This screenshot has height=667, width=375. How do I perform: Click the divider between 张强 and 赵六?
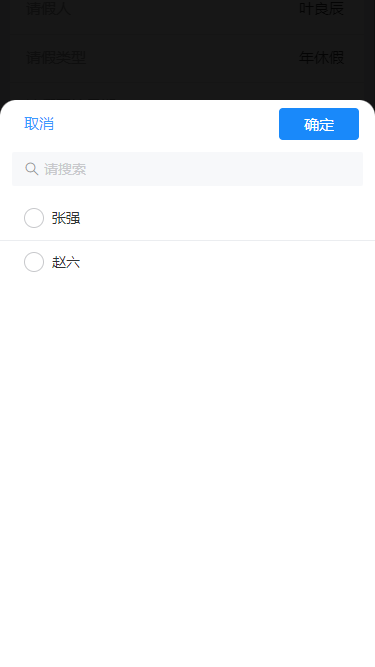tap(188, 240)
